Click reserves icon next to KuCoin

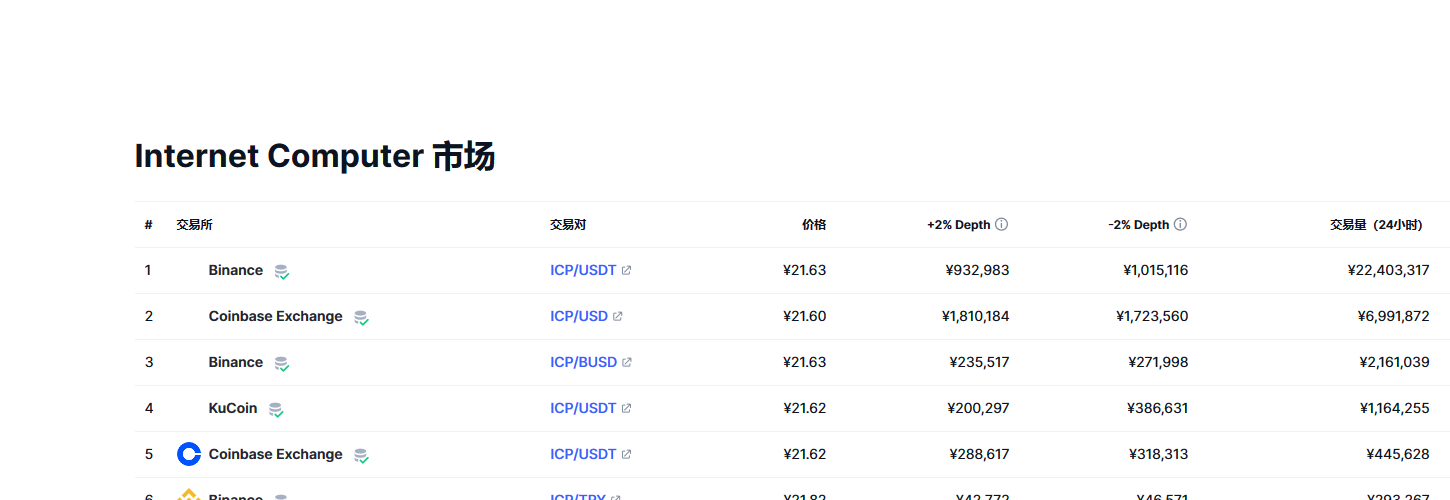click(x=276, y=409)
